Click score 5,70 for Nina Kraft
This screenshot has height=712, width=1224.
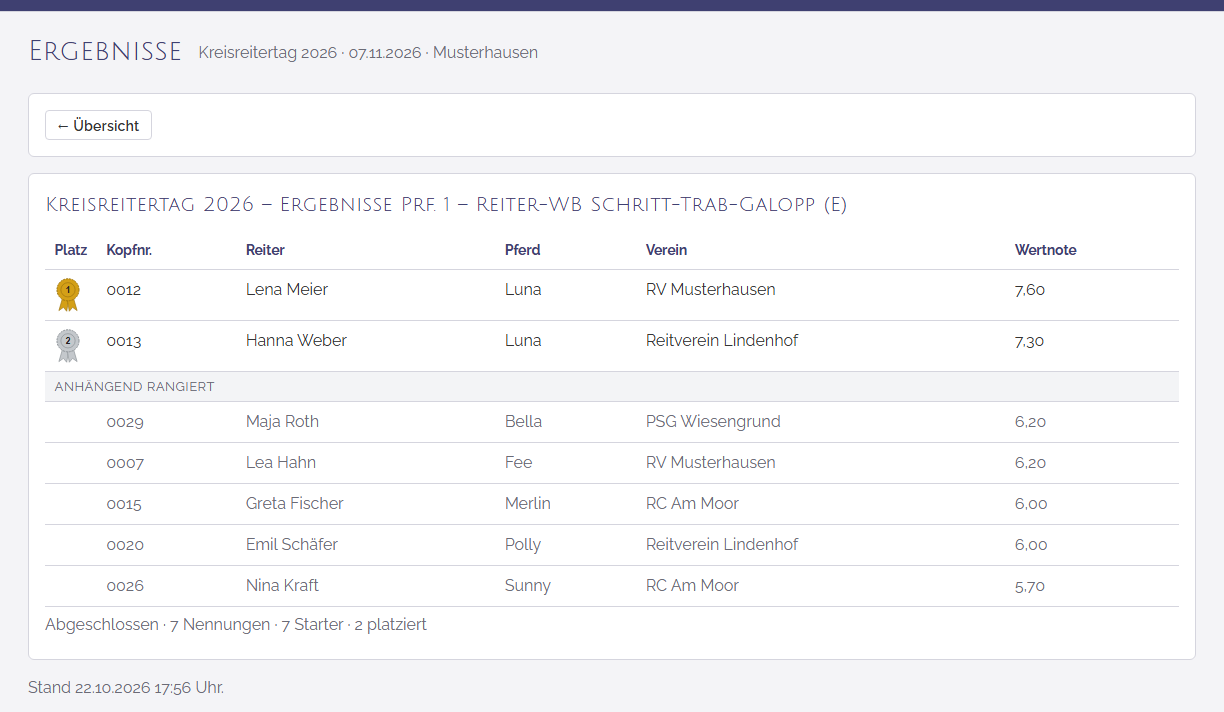pos(1030,586)
